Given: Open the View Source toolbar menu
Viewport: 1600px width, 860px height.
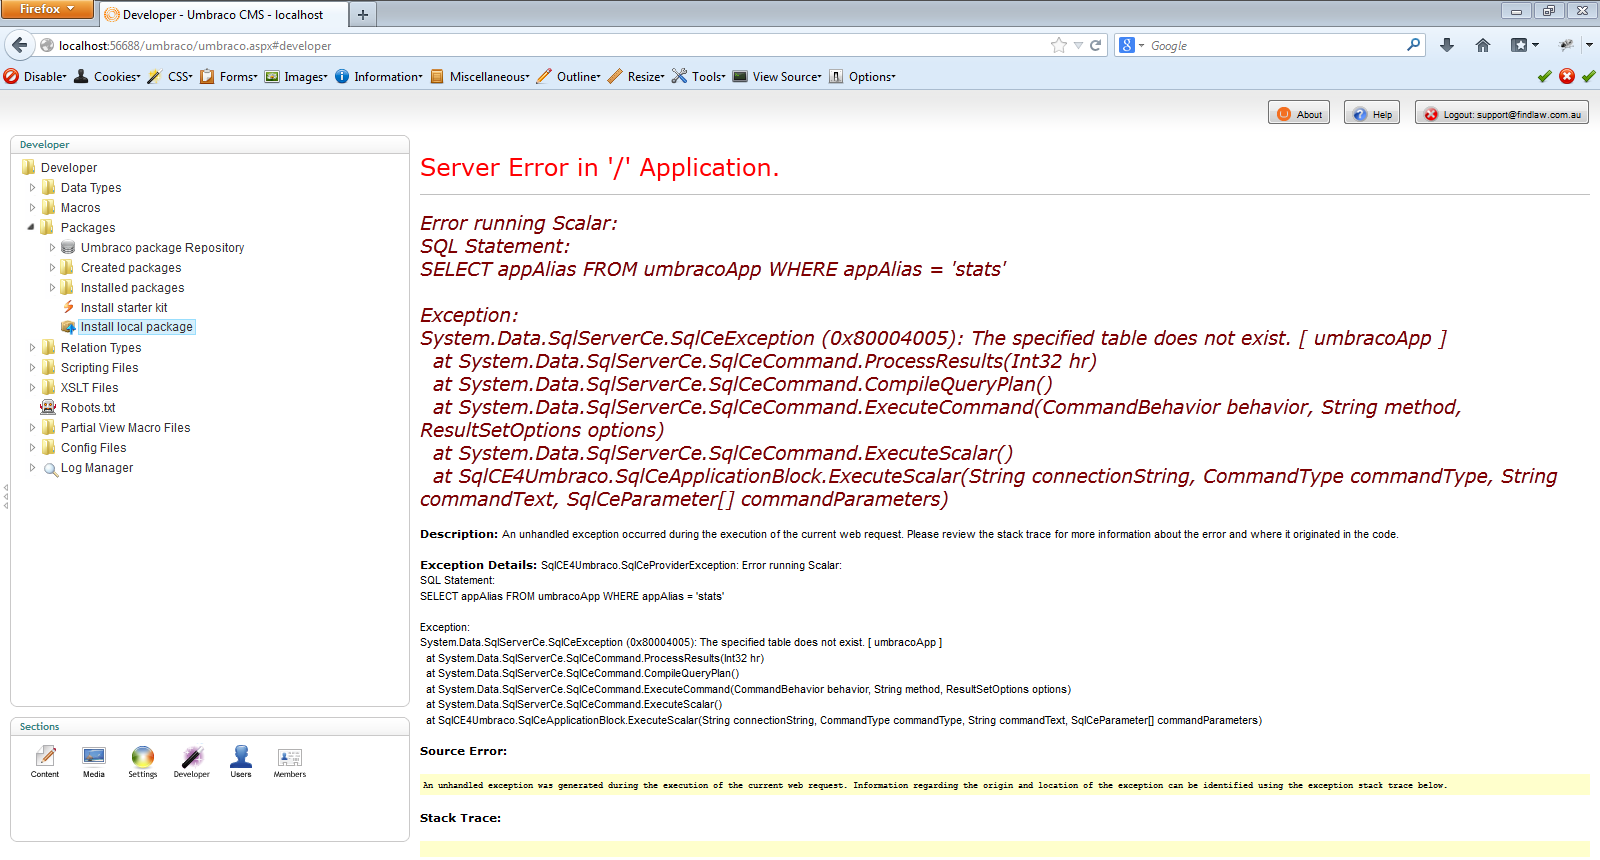Looking at the screenshot, I should tap(777, 76).
